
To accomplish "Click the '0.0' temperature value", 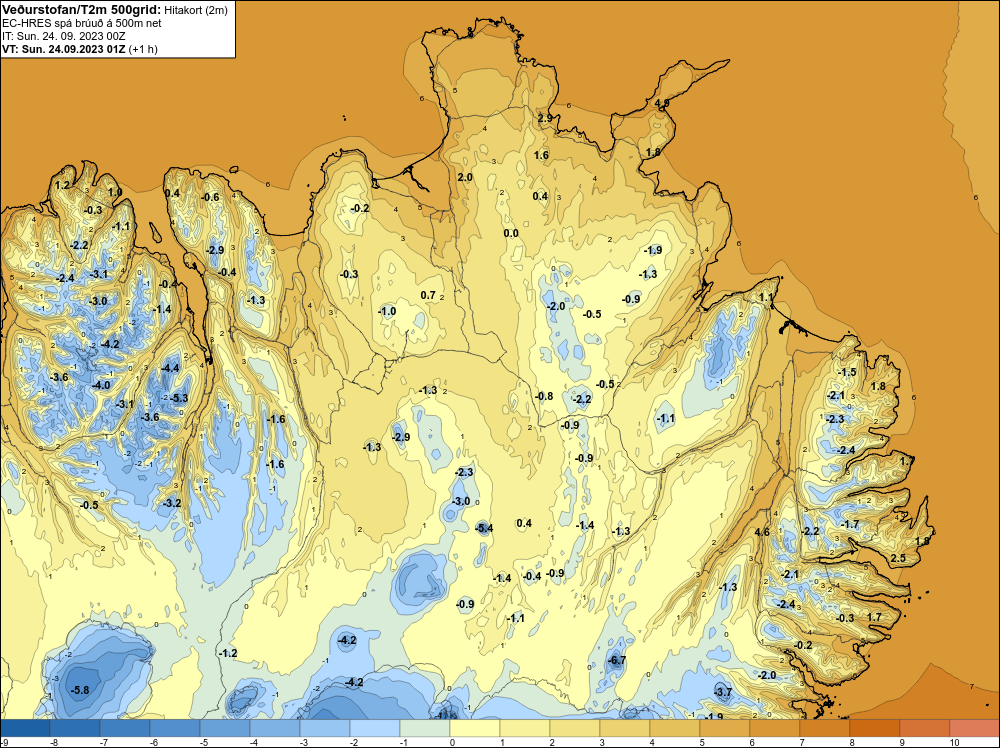I will (x=511, y=233).
